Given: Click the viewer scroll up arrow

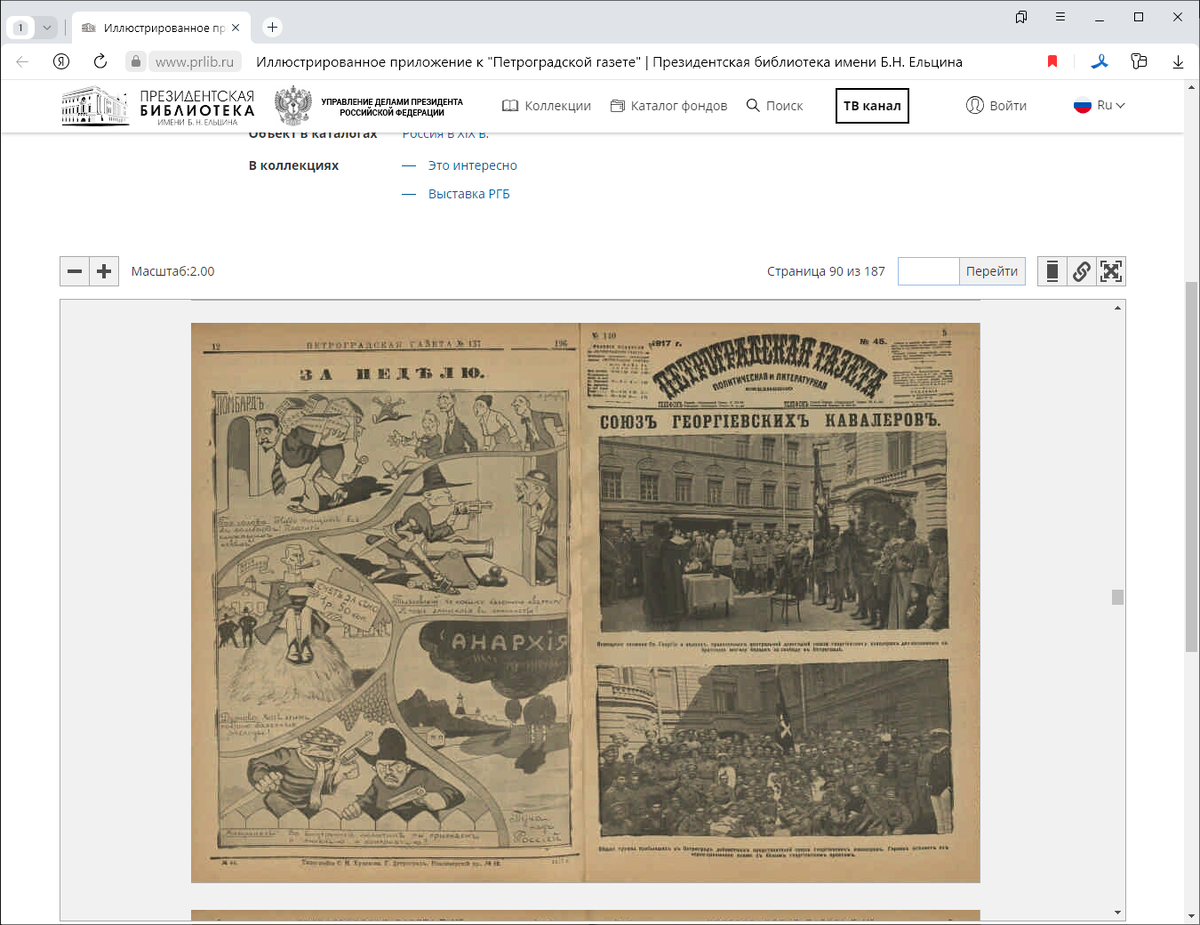Looking at the screenshot, I should (x=1118, y=309).
